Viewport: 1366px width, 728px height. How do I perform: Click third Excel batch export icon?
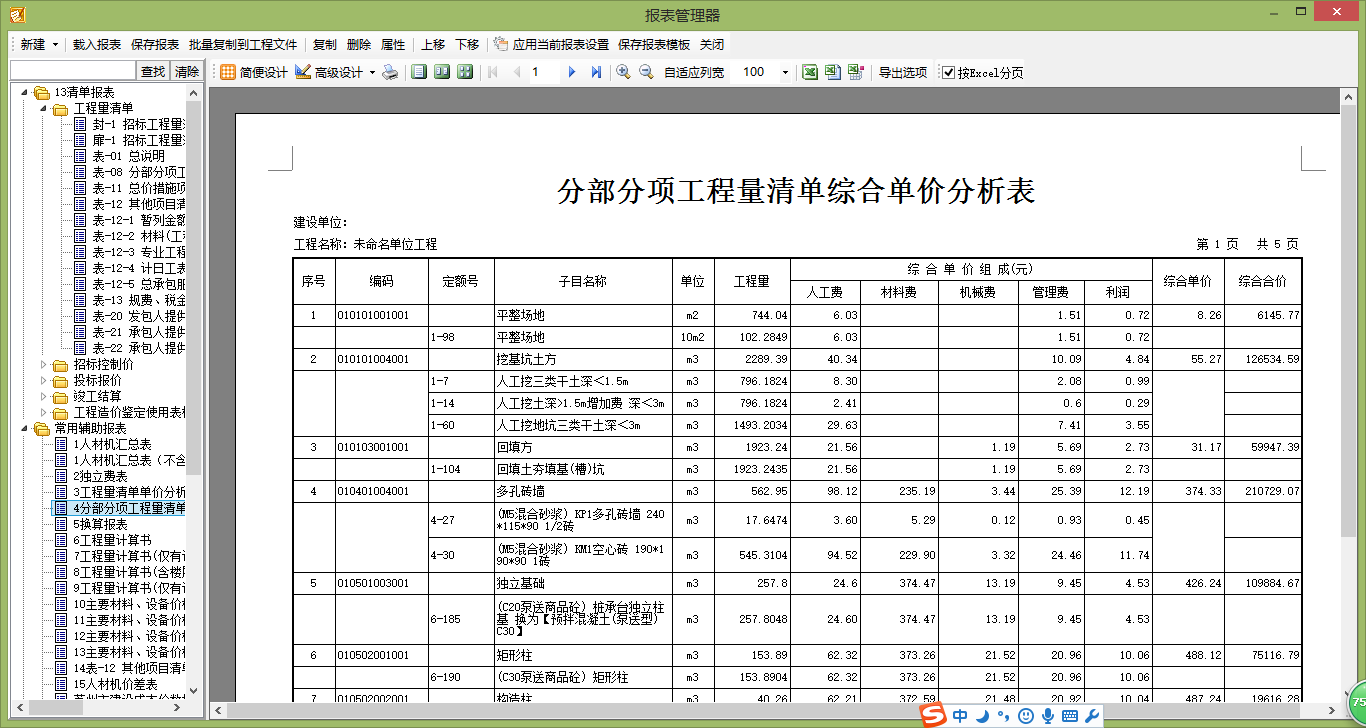pyautogui.click(x=856, y=72)
